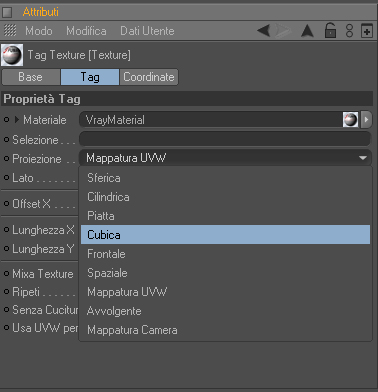Image resolution: width=378 pixels, height=392 pixels.
Task: Open the Modifica menu
Action: click(86, 31)
